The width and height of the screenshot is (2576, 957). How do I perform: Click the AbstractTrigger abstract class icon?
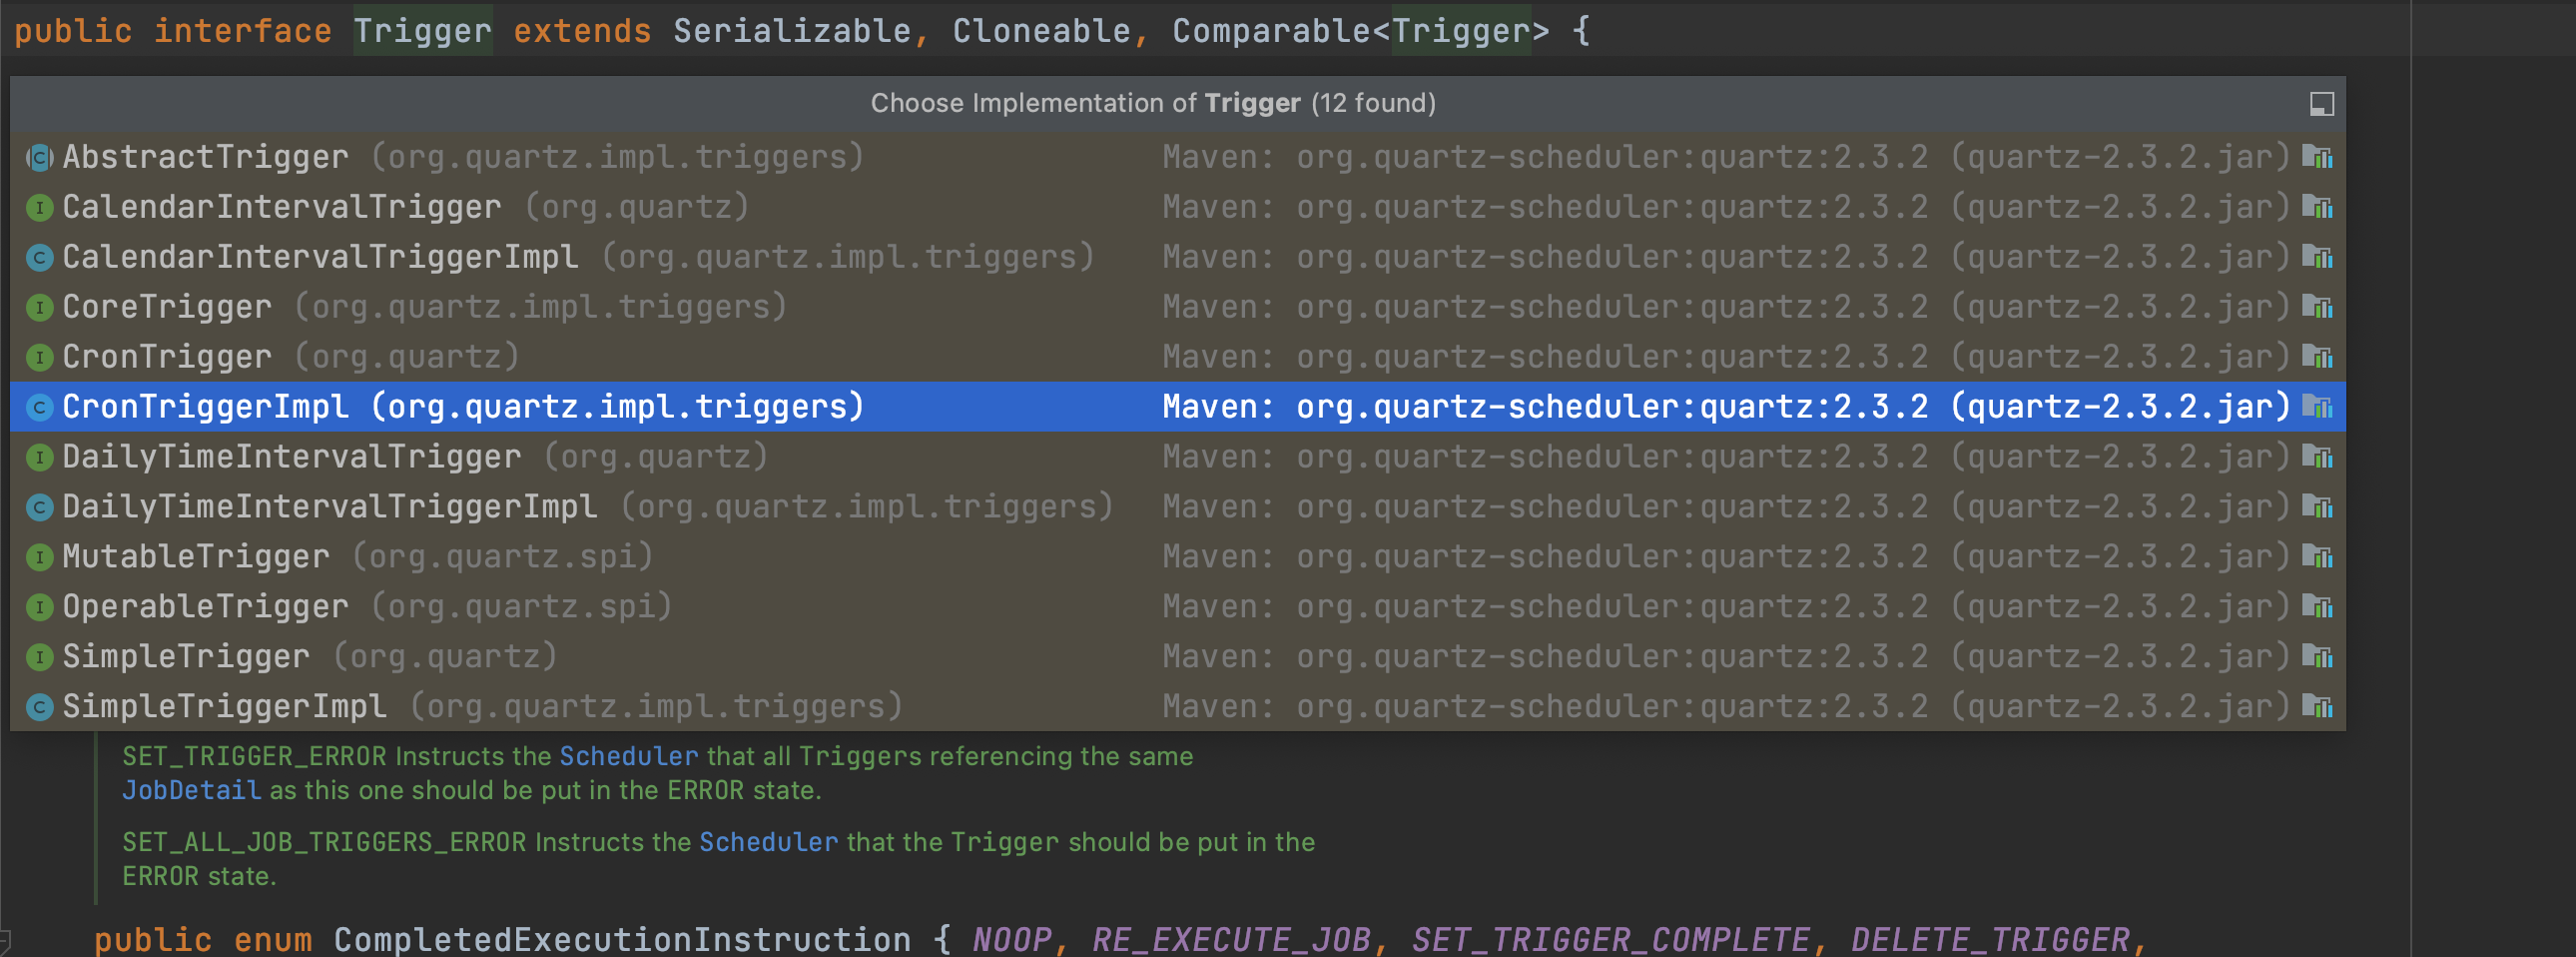coord(39,157)
